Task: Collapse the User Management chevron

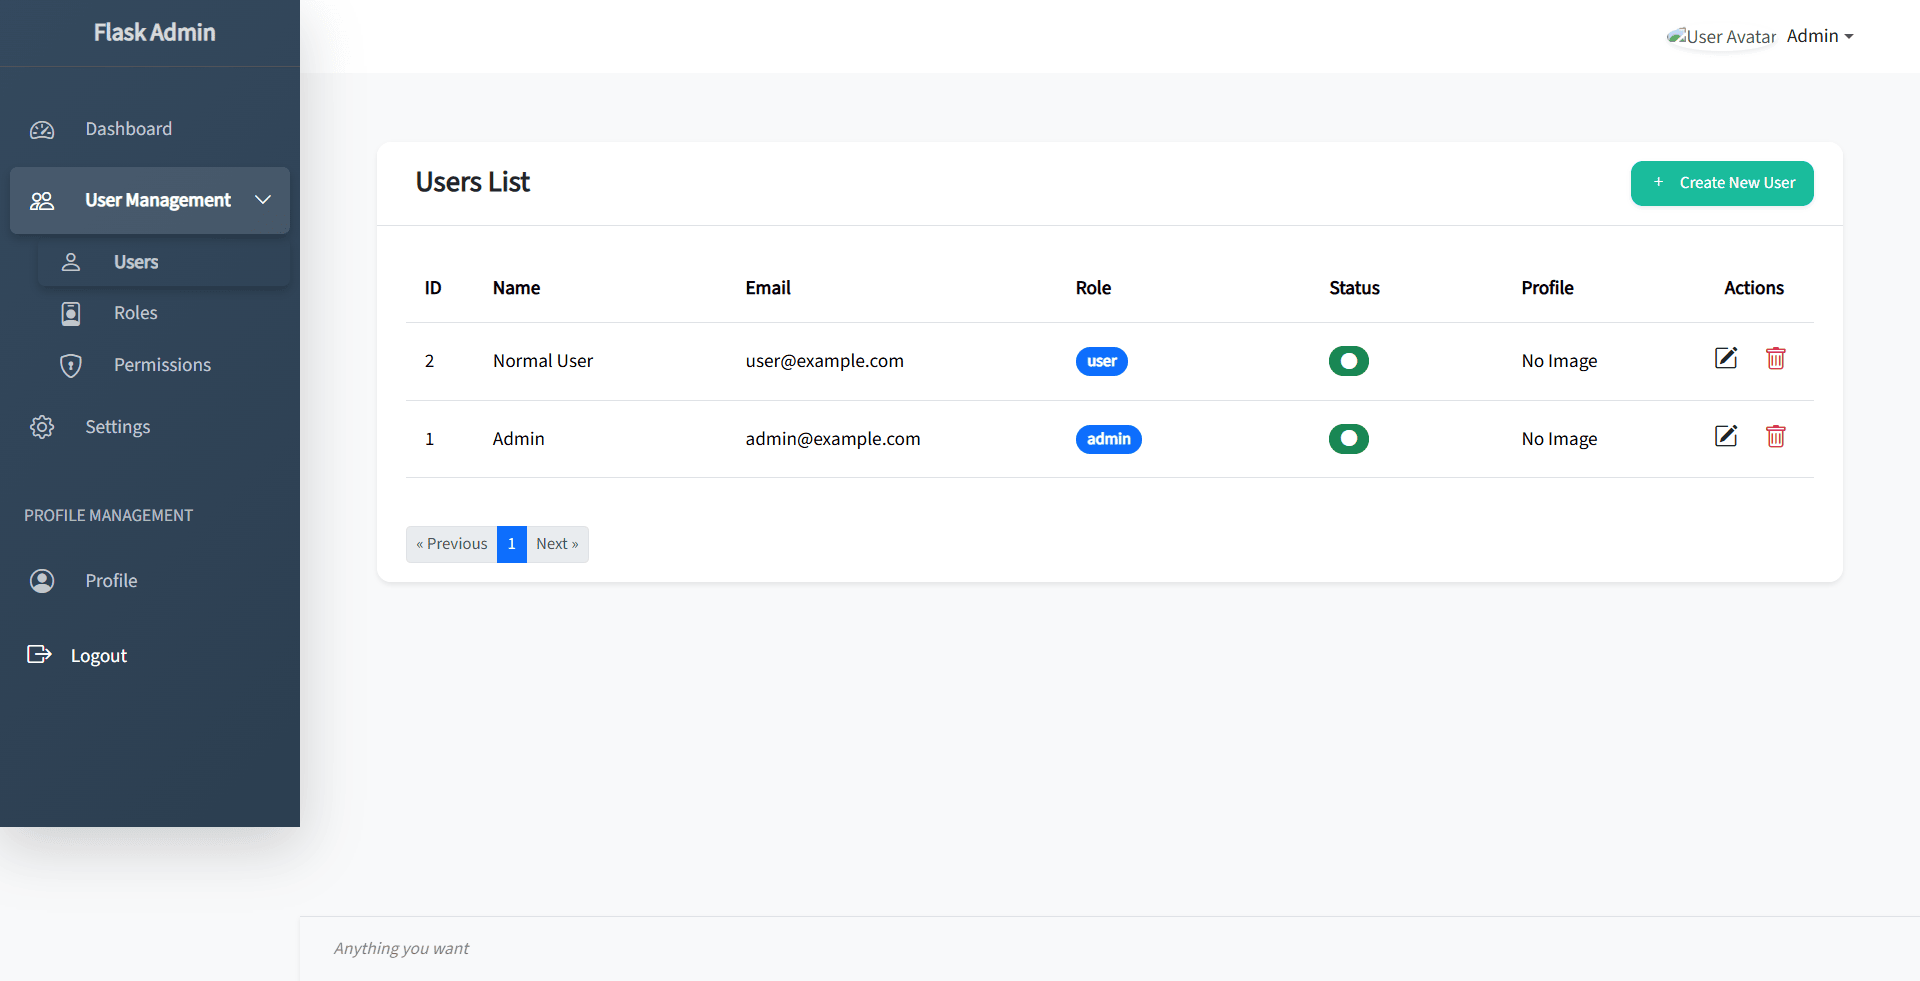Action: 263,200
